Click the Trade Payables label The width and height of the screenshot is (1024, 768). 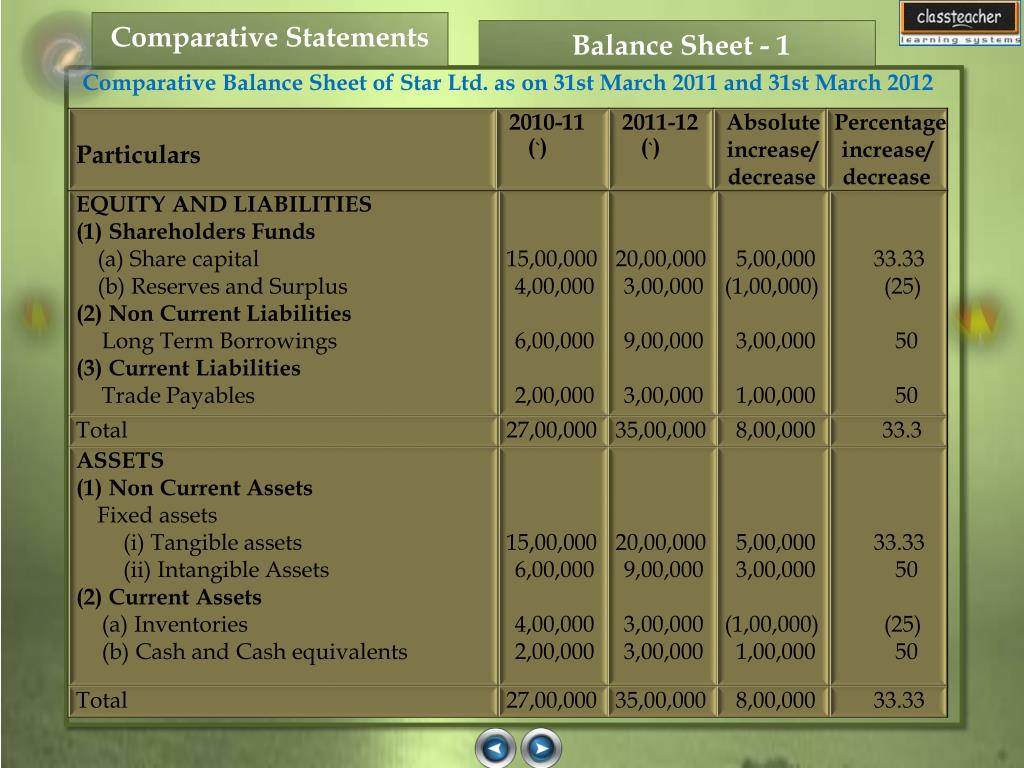click(178, 396)
